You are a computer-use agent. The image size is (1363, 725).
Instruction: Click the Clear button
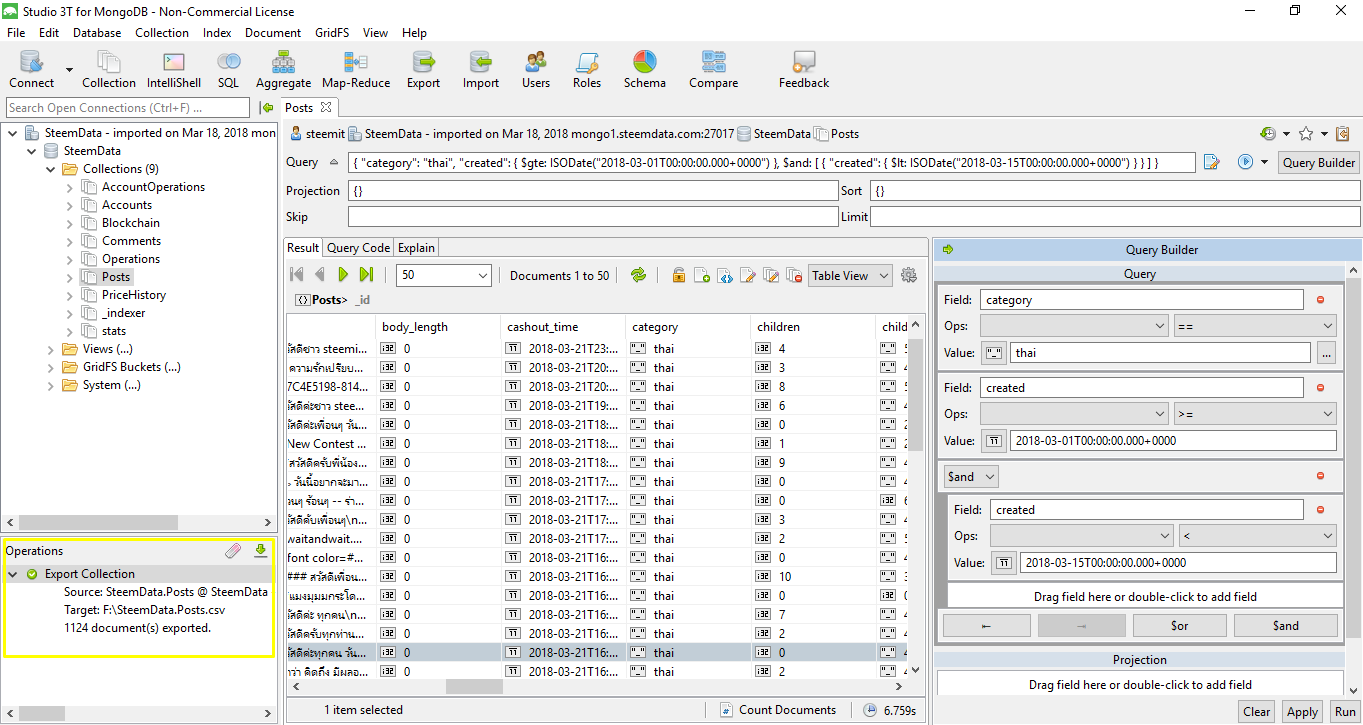(x=1257, y=712)
